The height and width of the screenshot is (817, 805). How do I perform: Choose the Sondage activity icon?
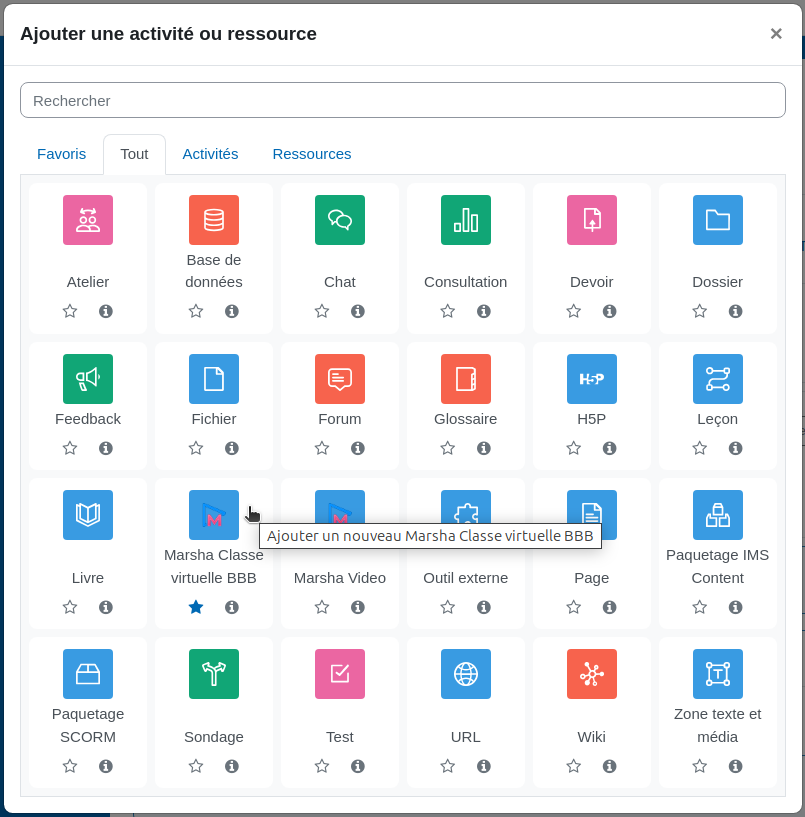click(214, 674)
